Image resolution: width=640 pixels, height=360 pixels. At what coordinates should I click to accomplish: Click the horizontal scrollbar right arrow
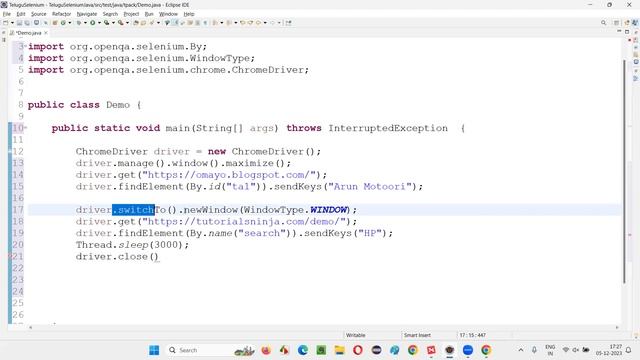[x=617, y=327]
